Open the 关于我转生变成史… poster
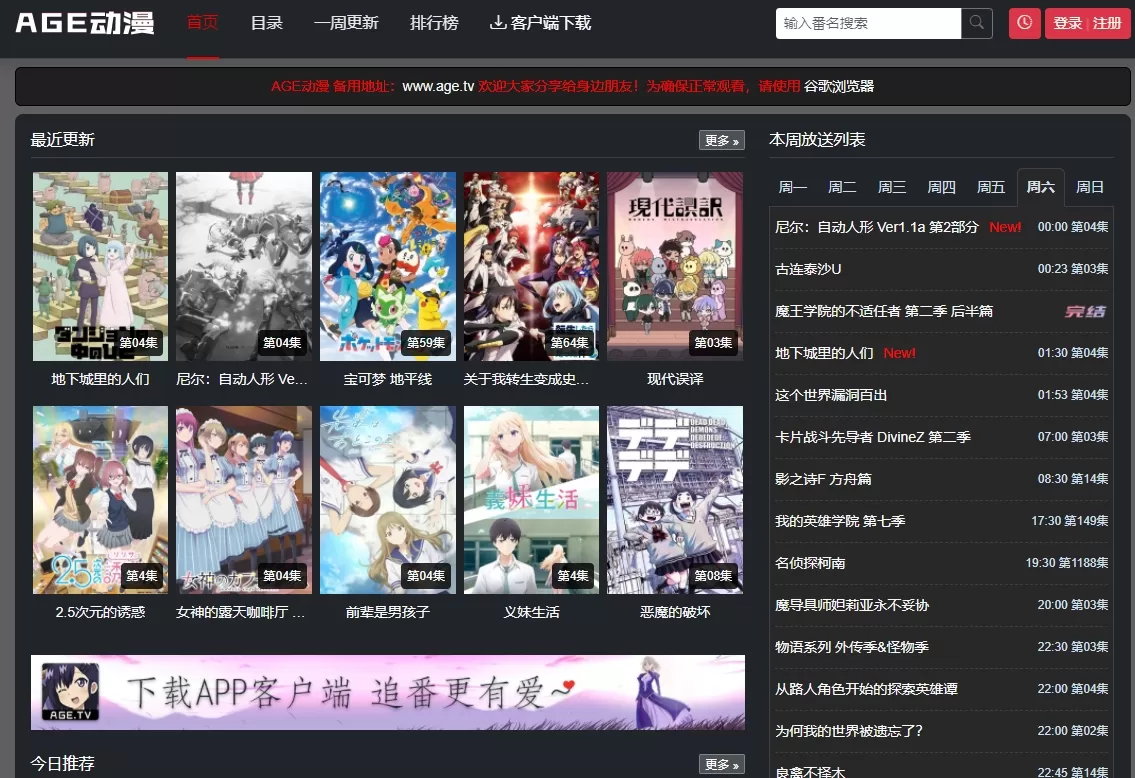This screenshot has height=778, width=1135. pos(531,266)
